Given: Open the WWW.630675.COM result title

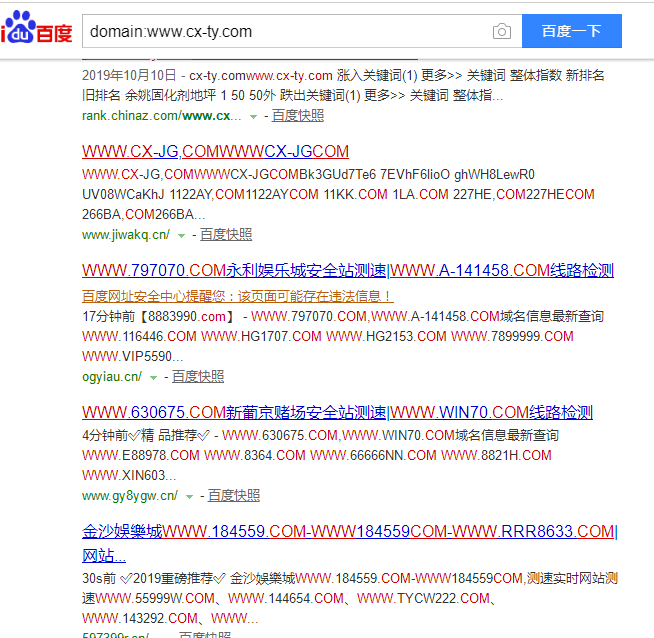Looking at the screenshot, I should click(x=337, y=412).
